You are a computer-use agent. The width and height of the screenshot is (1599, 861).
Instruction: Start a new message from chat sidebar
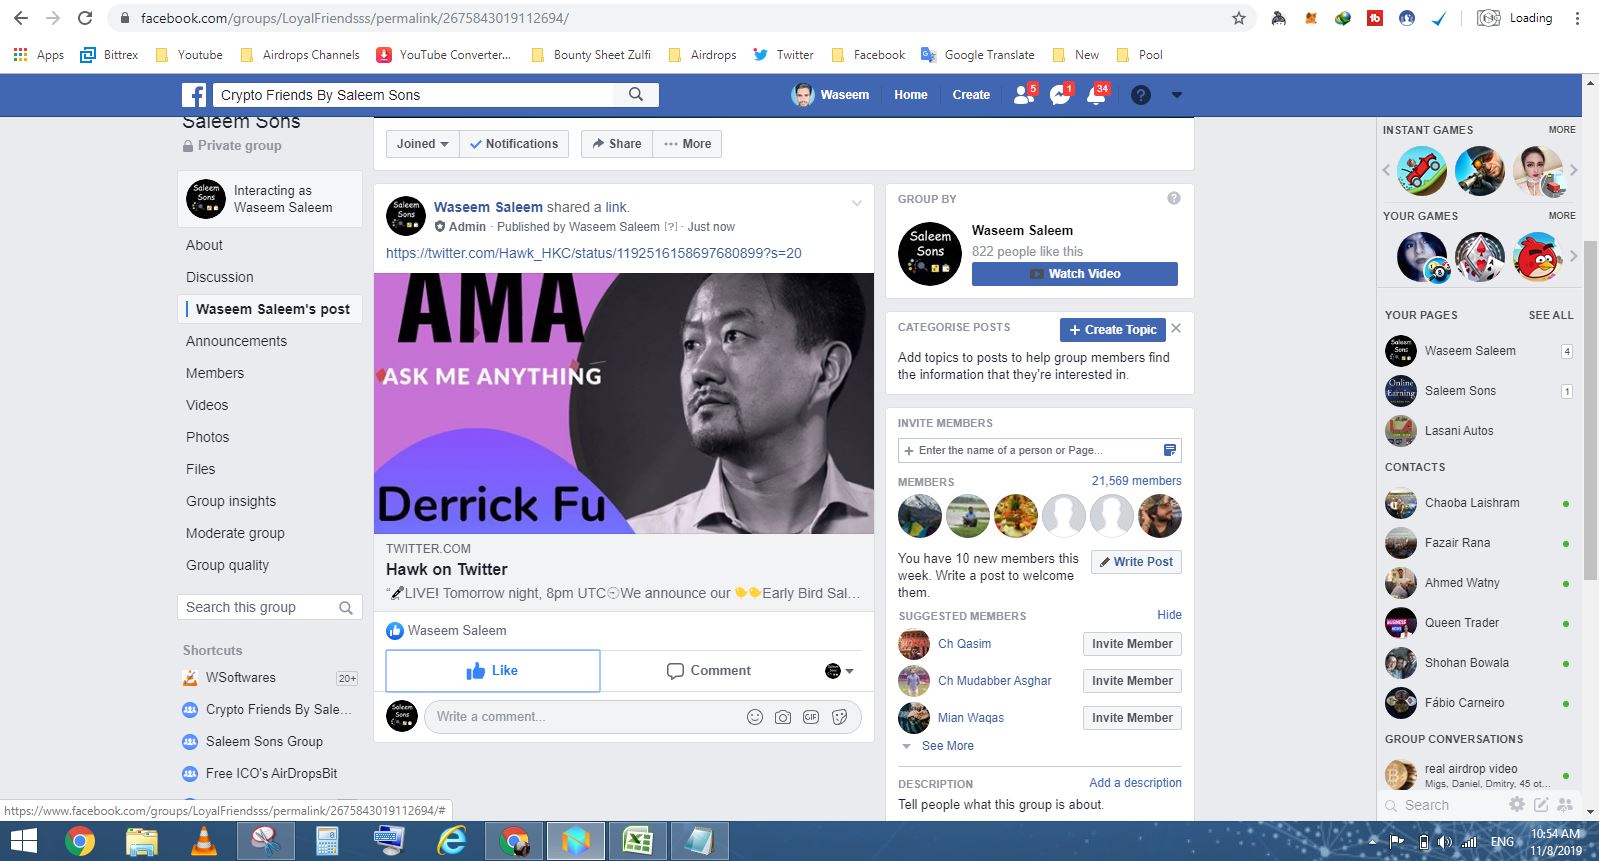tap(1541, 805)
